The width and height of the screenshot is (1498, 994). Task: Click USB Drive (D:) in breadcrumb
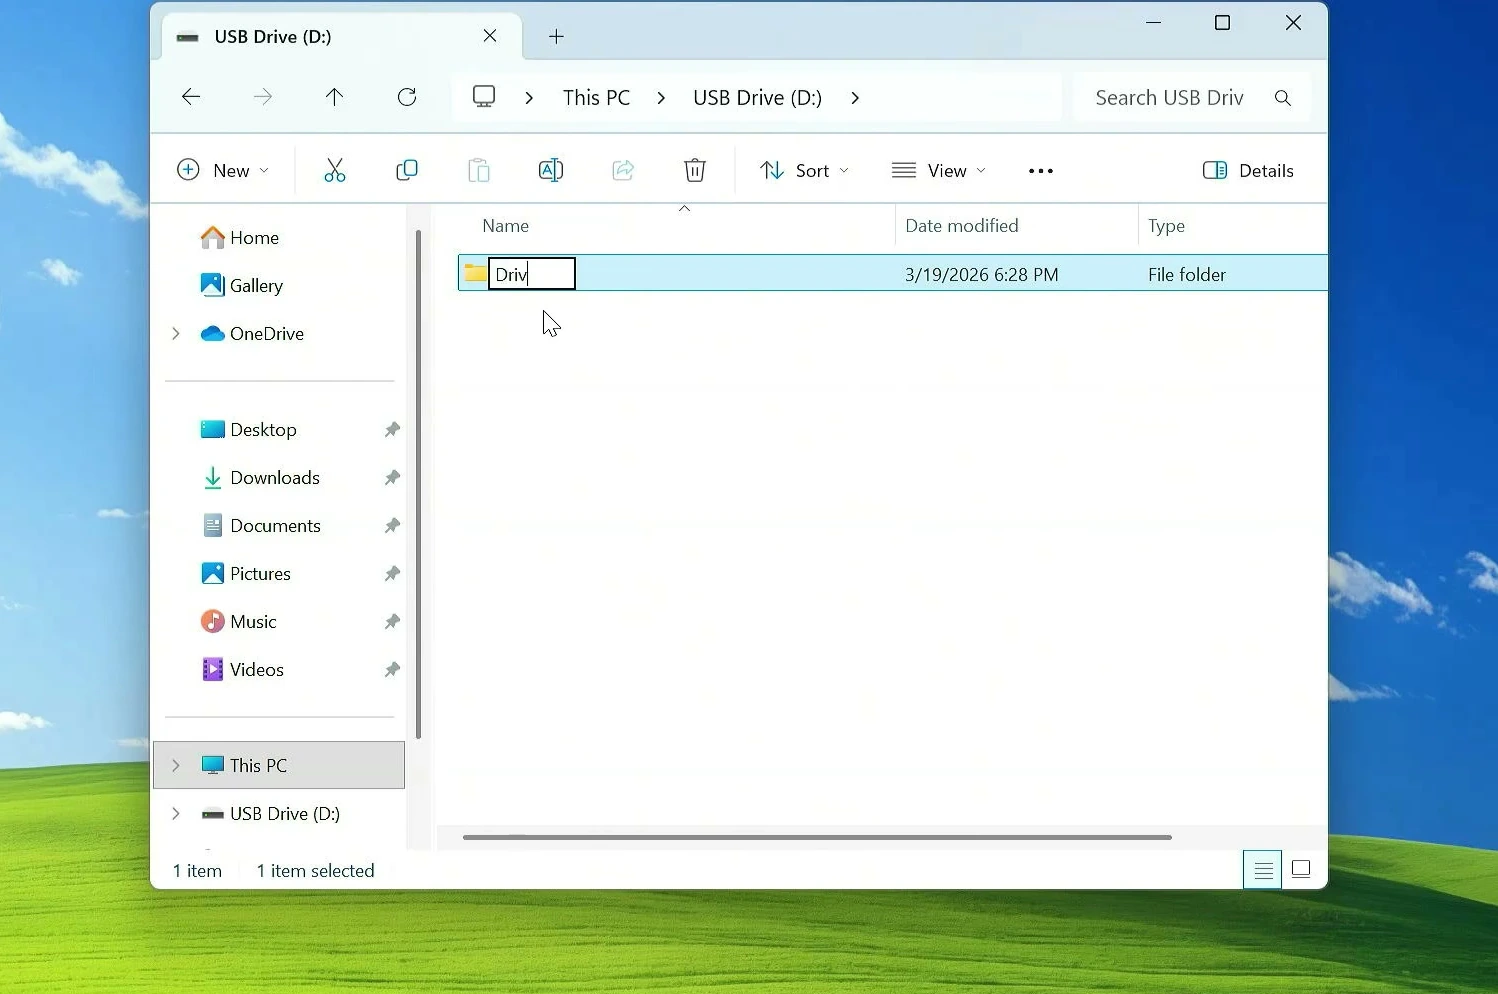(757, 98)
